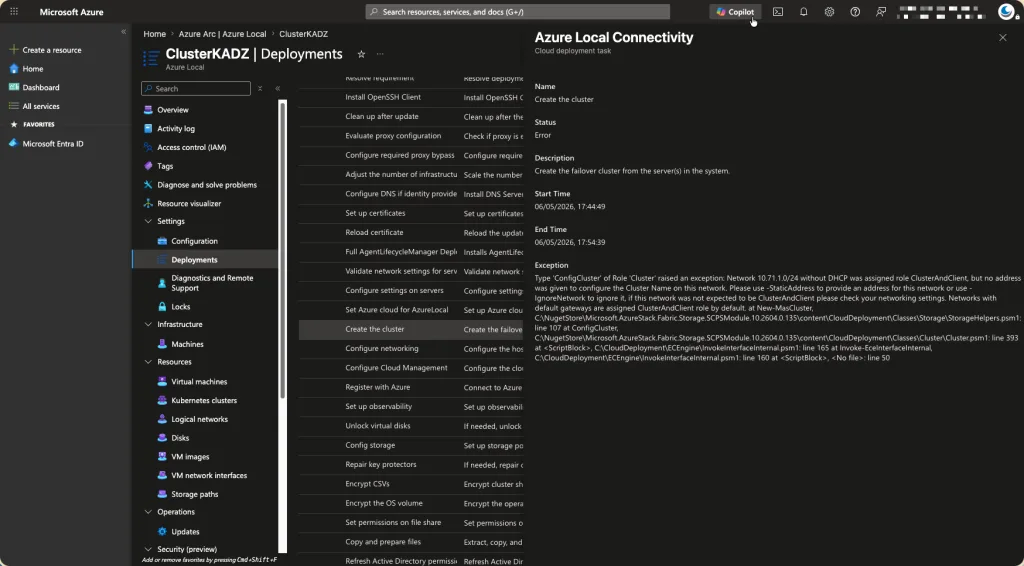The width and height of the screenshot is (1024, 566).
Task: Open portal settings gear
Action: [x=829, y=12]
